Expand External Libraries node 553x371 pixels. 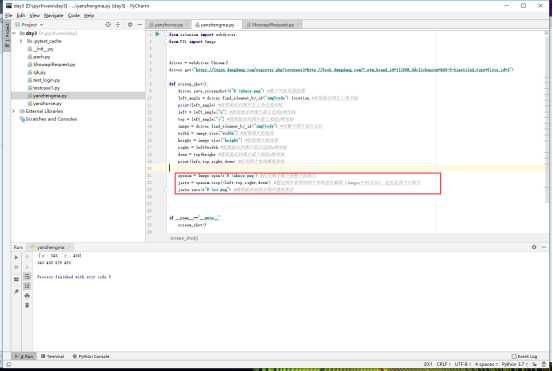coord(14,111)
